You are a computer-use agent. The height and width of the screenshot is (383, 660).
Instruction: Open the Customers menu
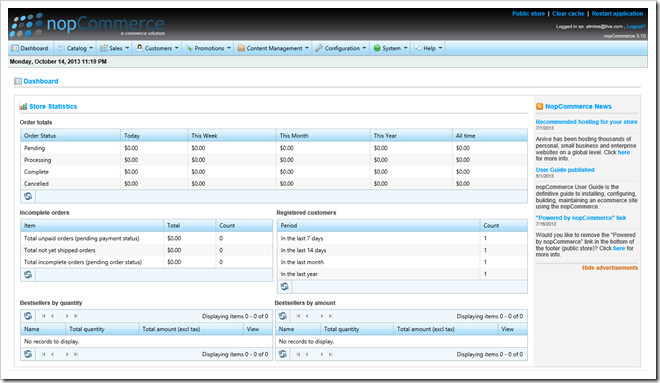coord(157,48)
